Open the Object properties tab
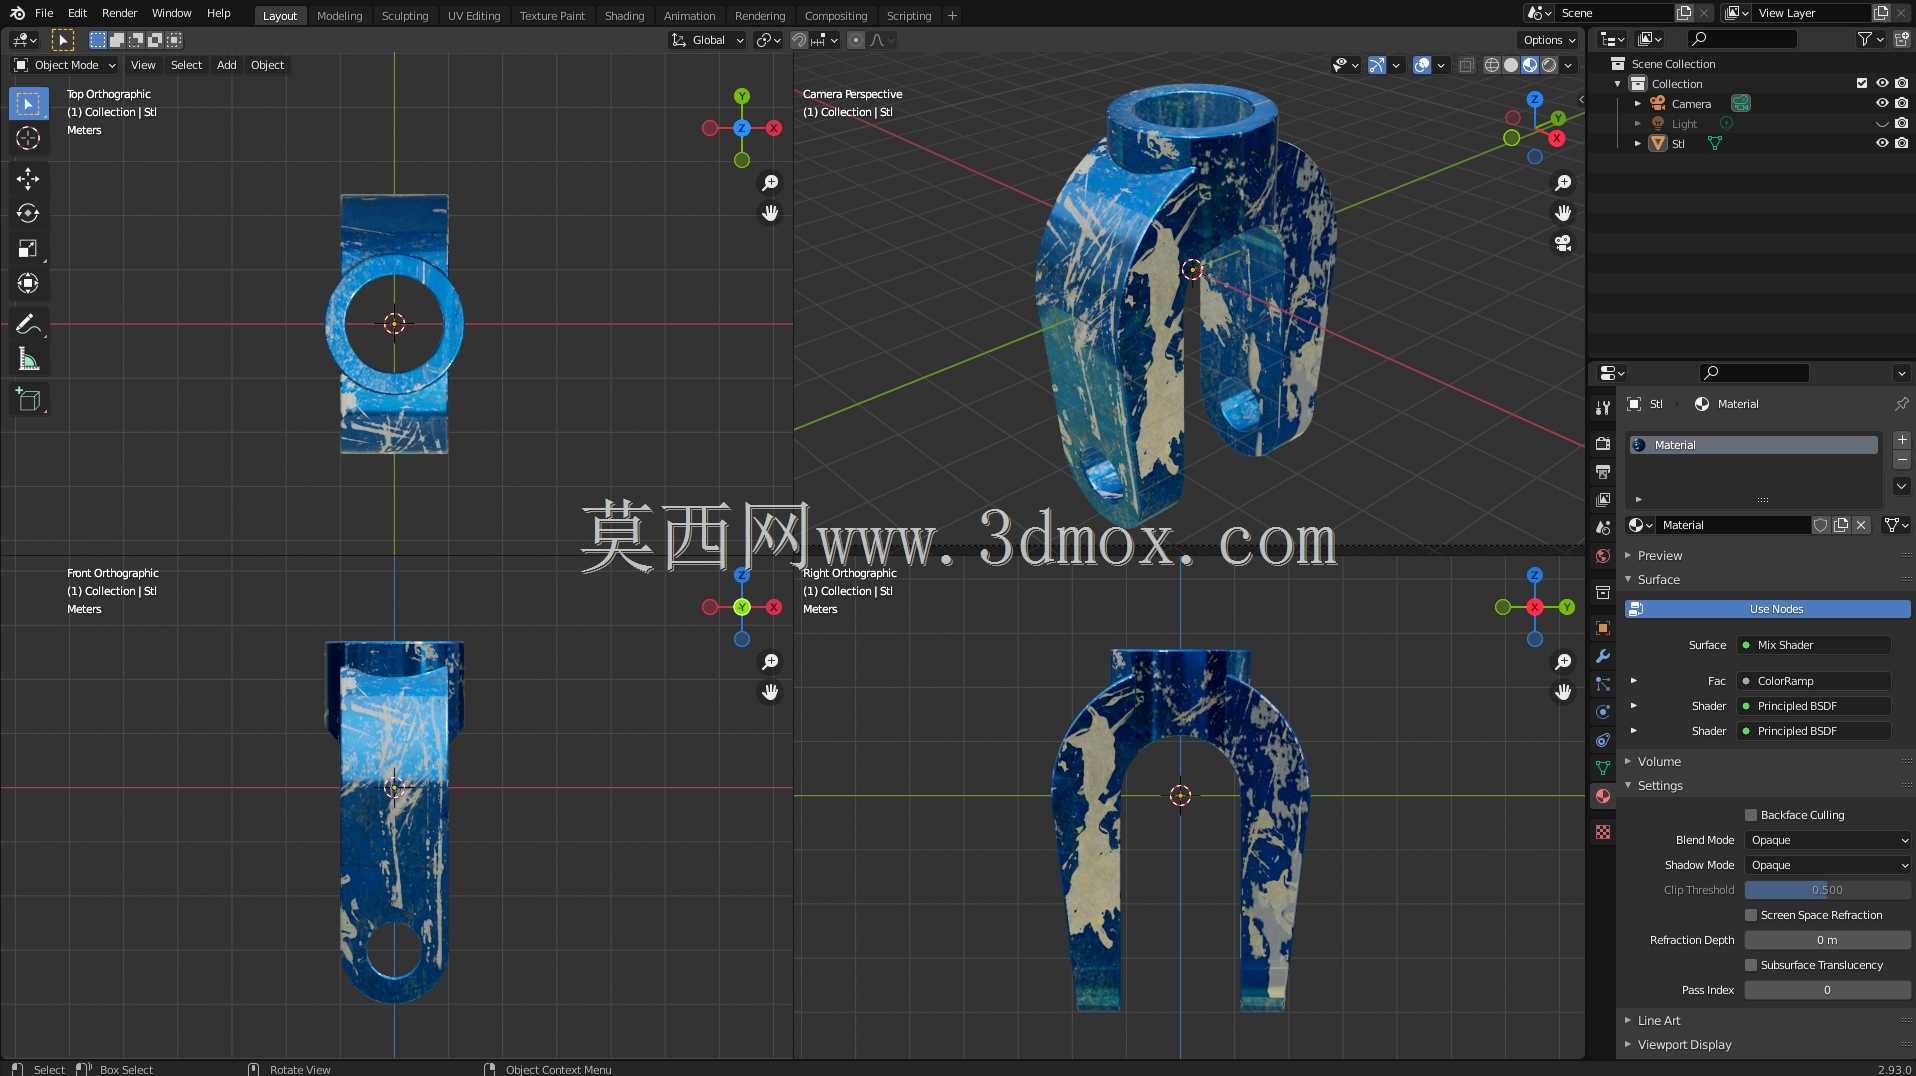This screenshot has height=1076, width=1916. point(1603,628)
